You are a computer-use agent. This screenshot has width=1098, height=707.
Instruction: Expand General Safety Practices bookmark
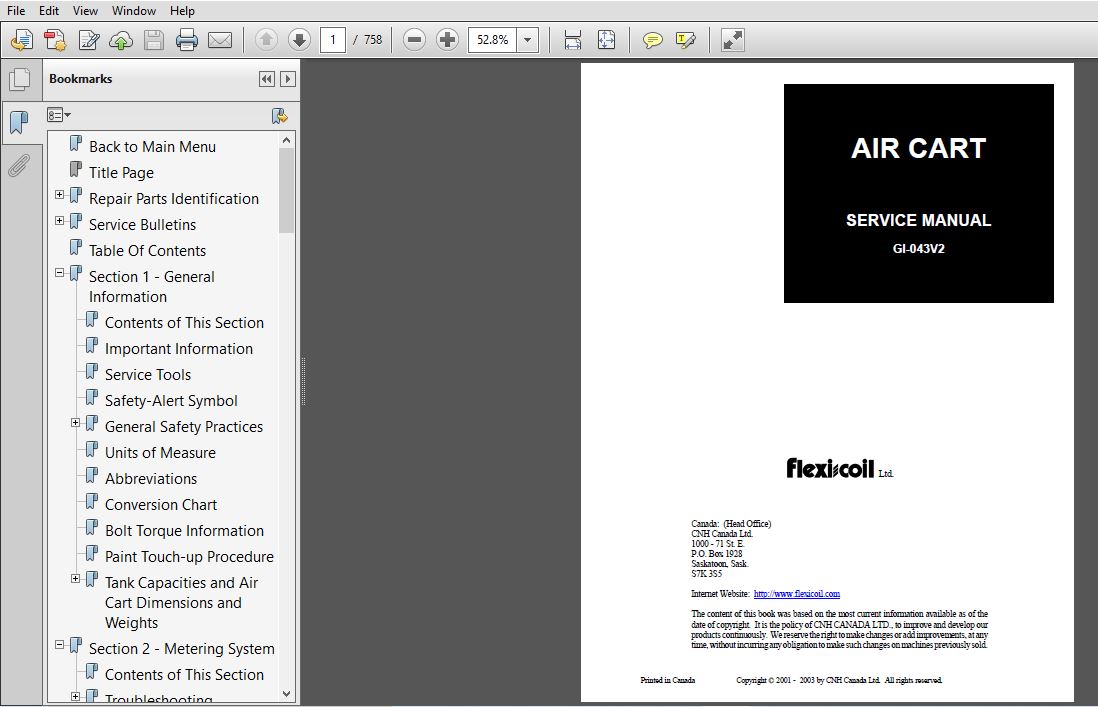point(76,423)
